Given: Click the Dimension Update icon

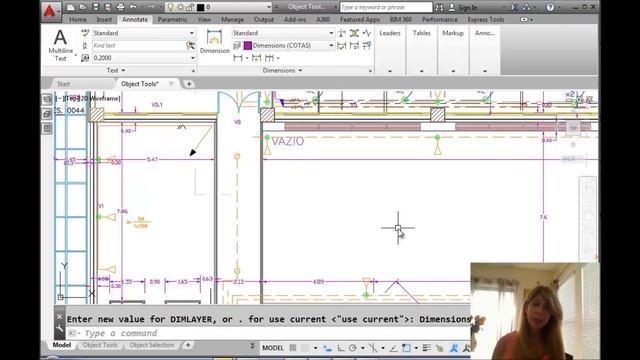Looking at the screenshot, I should (x=354, y=46).
